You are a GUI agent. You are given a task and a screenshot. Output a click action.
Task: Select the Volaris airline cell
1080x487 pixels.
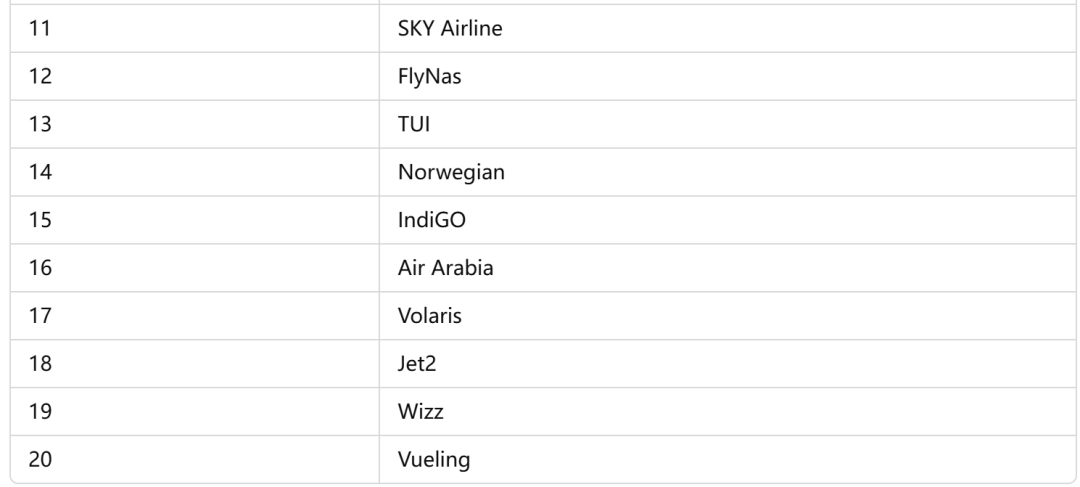727,315
